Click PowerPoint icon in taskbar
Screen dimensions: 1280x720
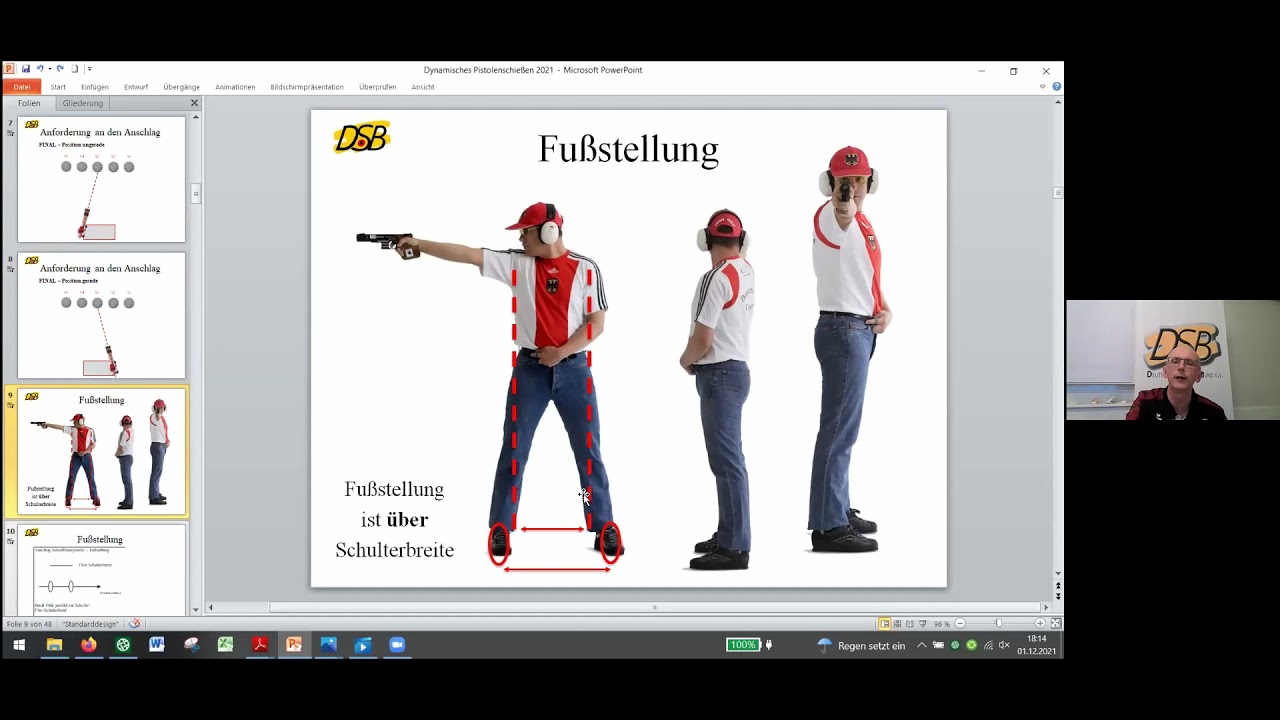(294, 645)
